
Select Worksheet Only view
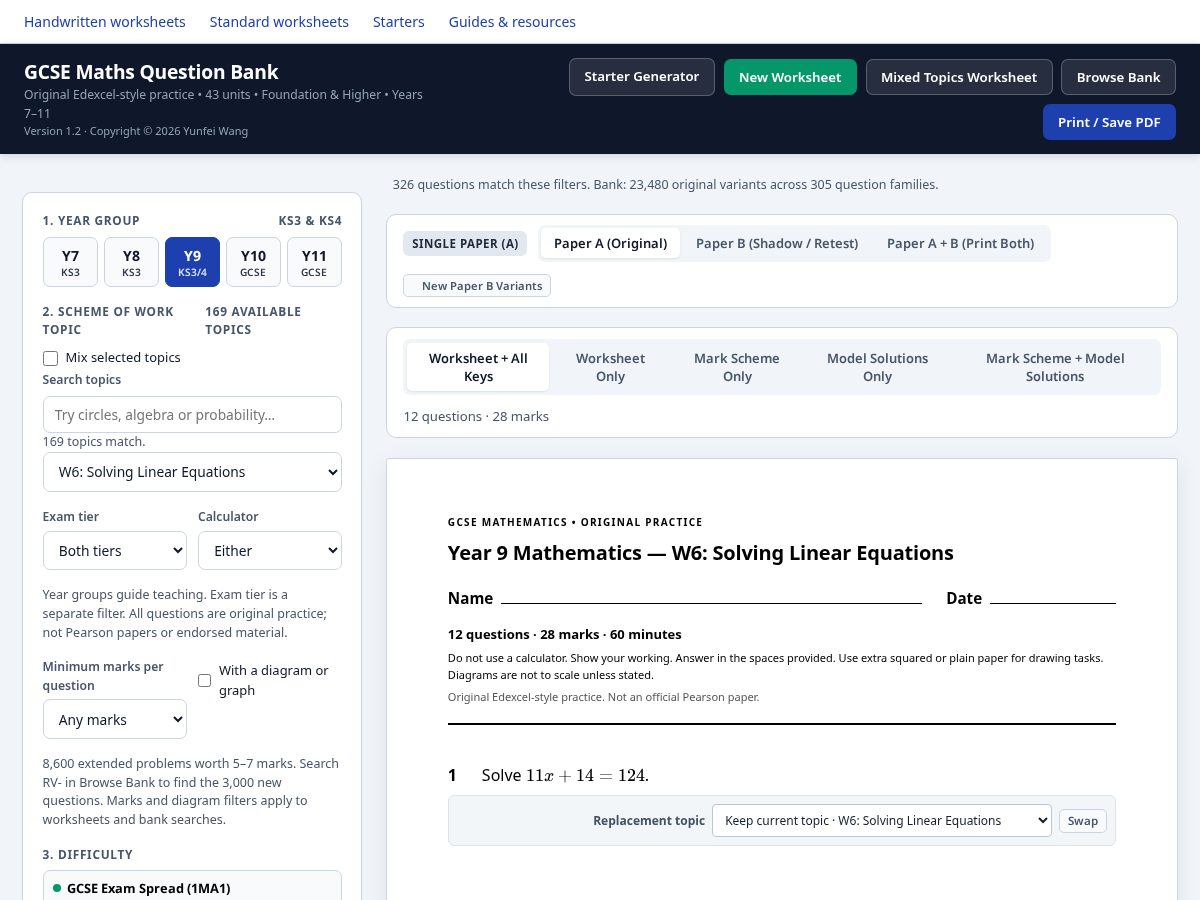(610, 367)
